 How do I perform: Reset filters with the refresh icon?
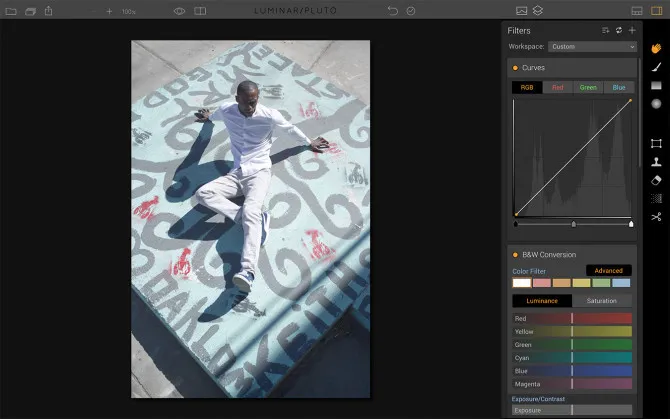(x=618, y=31)
